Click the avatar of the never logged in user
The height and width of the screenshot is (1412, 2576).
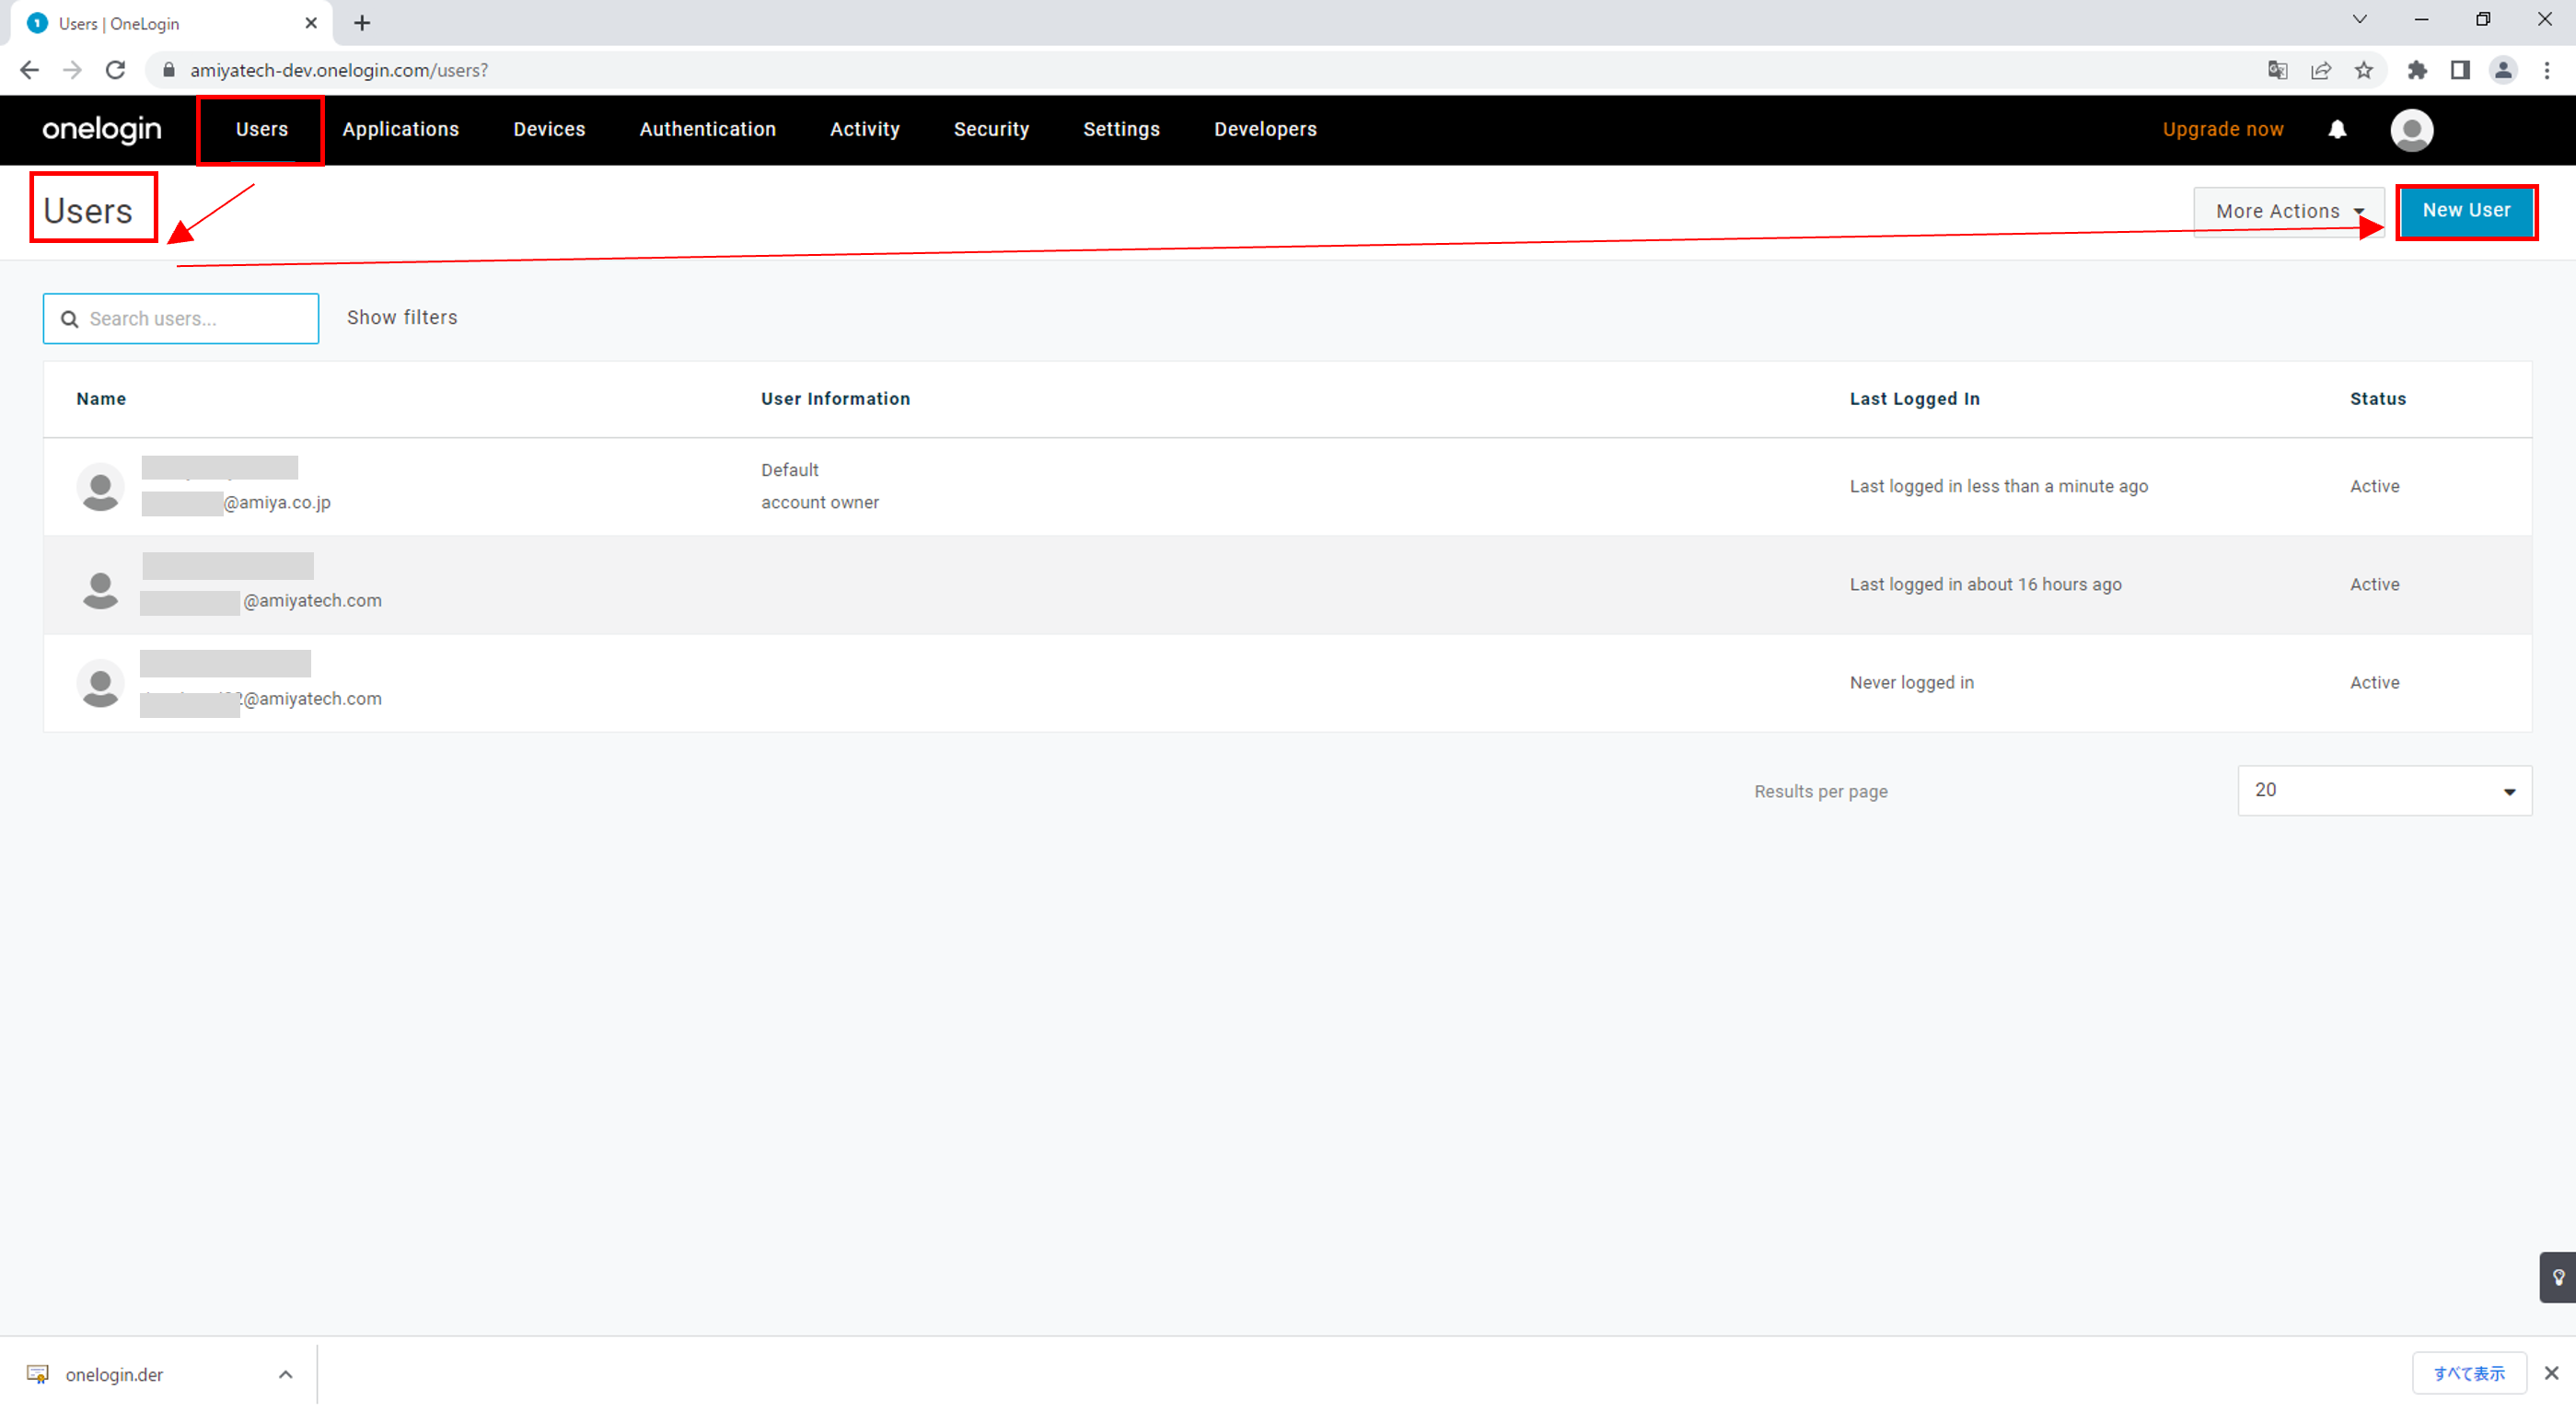[100, 684]
